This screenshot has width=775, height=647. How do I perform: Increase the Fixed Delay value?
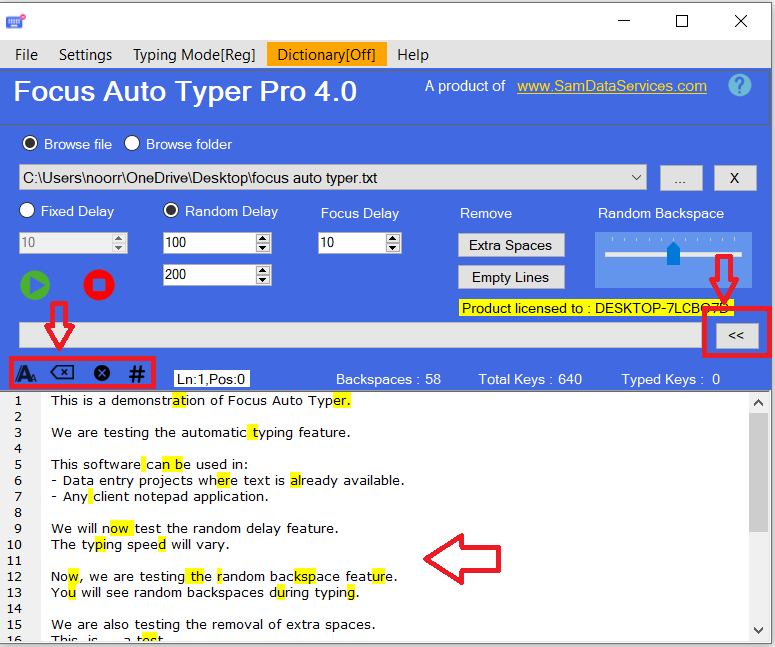point(118,238)
